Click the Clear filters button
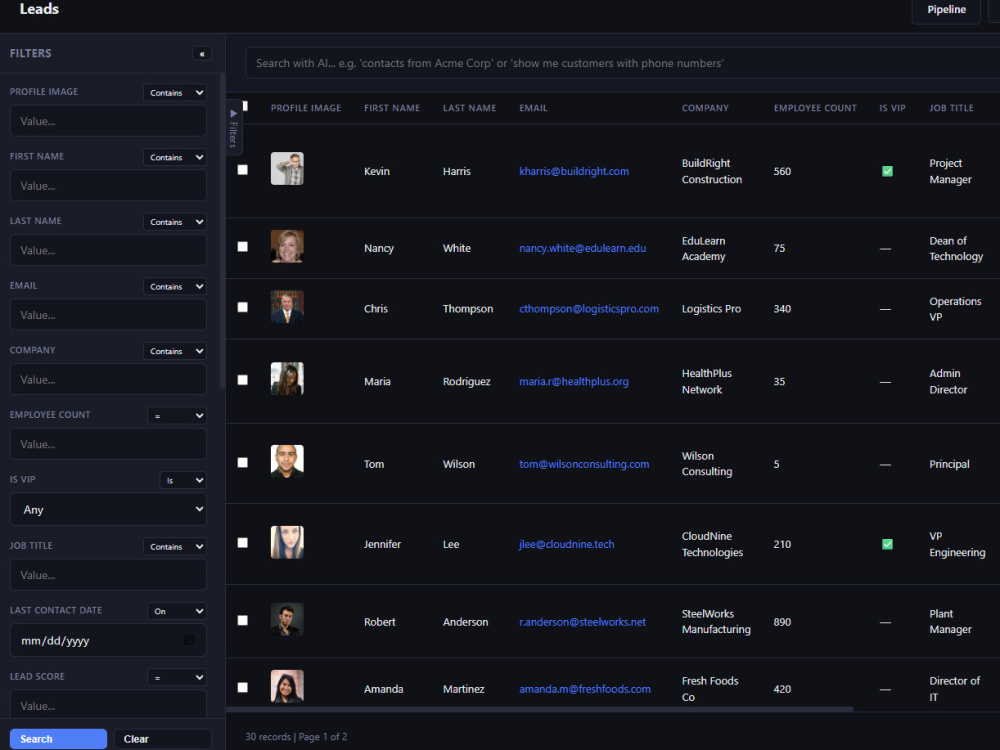 (163, 739)
